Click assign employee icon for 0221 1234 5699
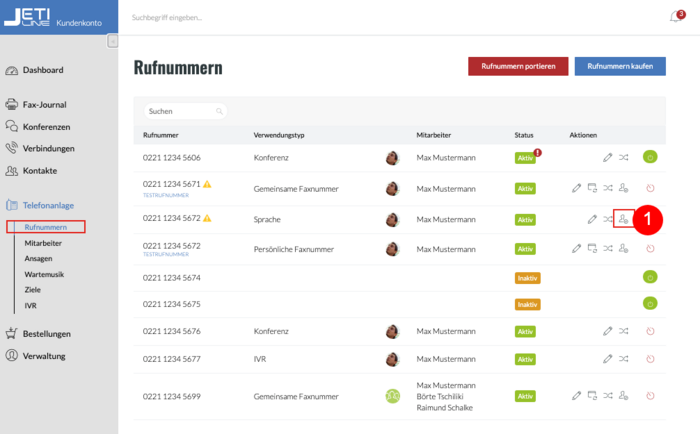The height and width of the screenshot is (434, 700). tap(623, 396)
